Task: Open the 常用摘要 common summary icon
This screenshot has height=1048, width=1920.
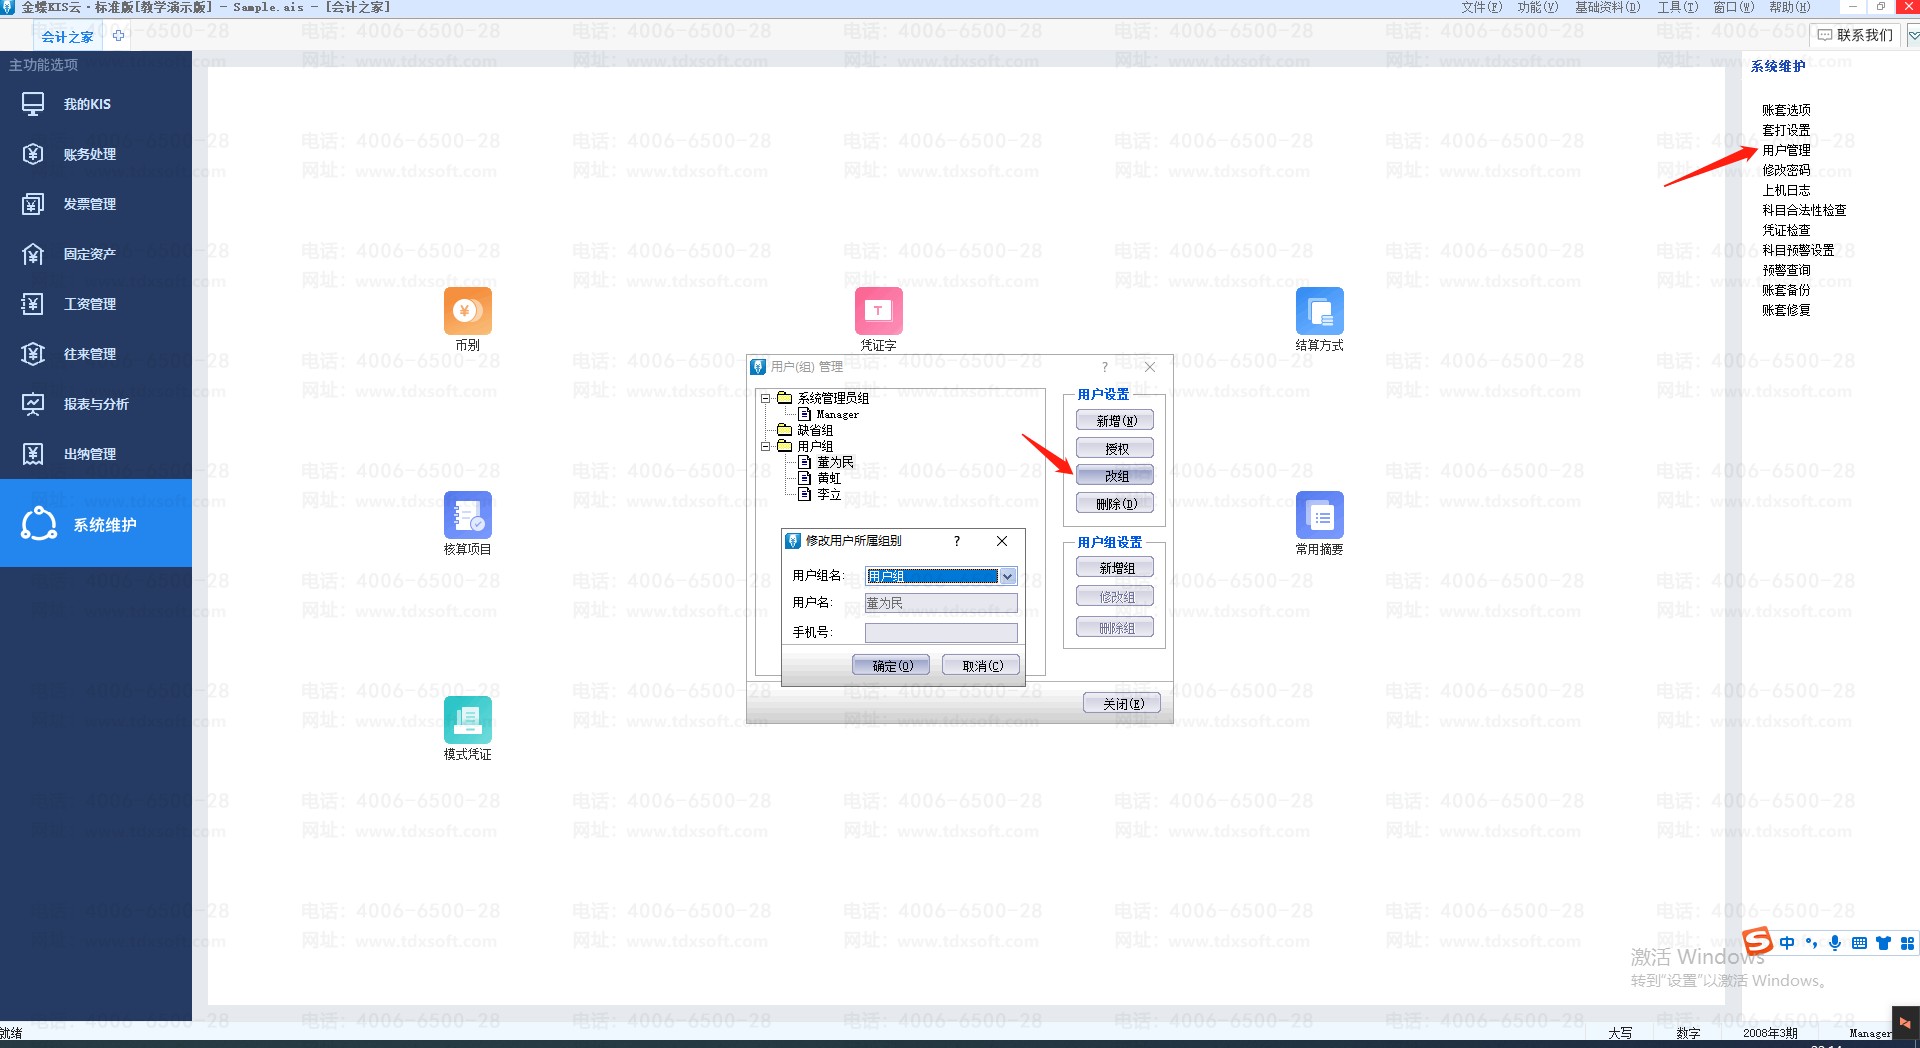Action: (x=1319, y=515)
